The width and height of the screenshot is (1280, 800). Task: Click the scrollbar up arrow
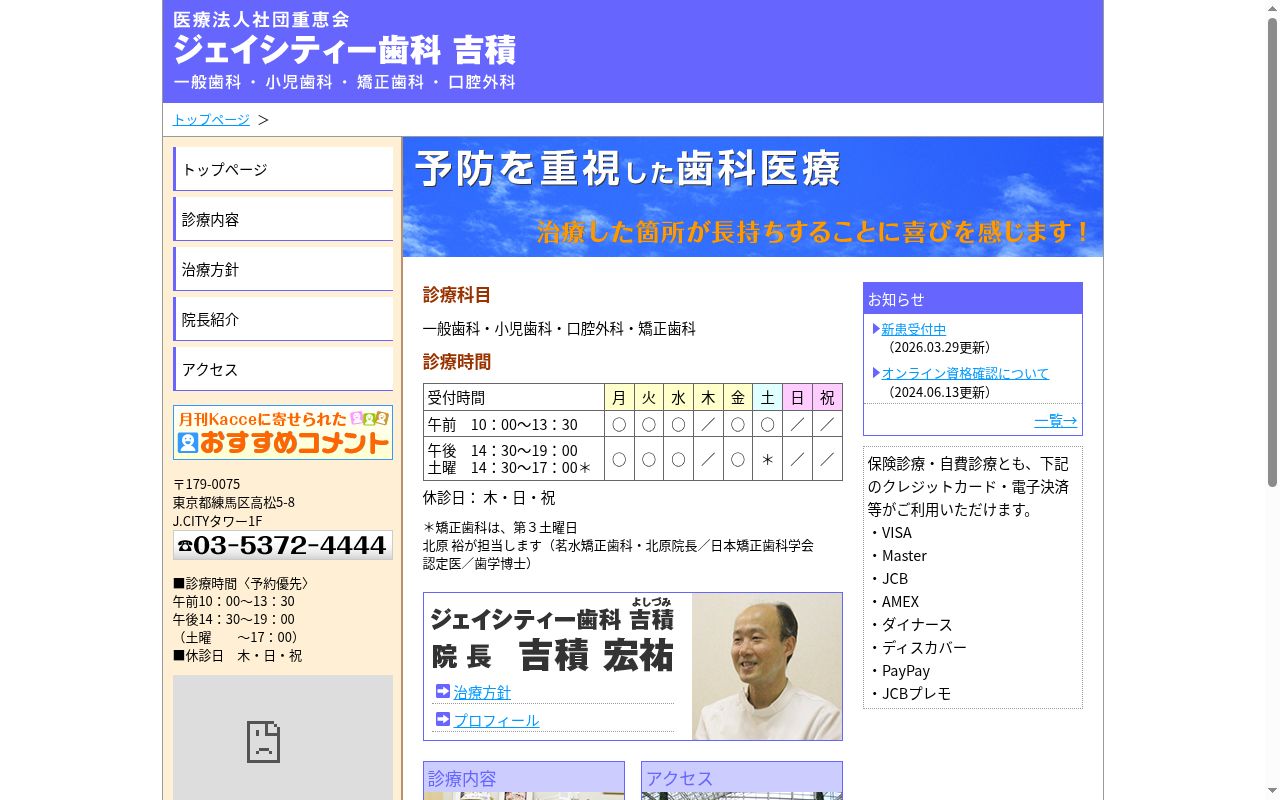click(1272, 7)
